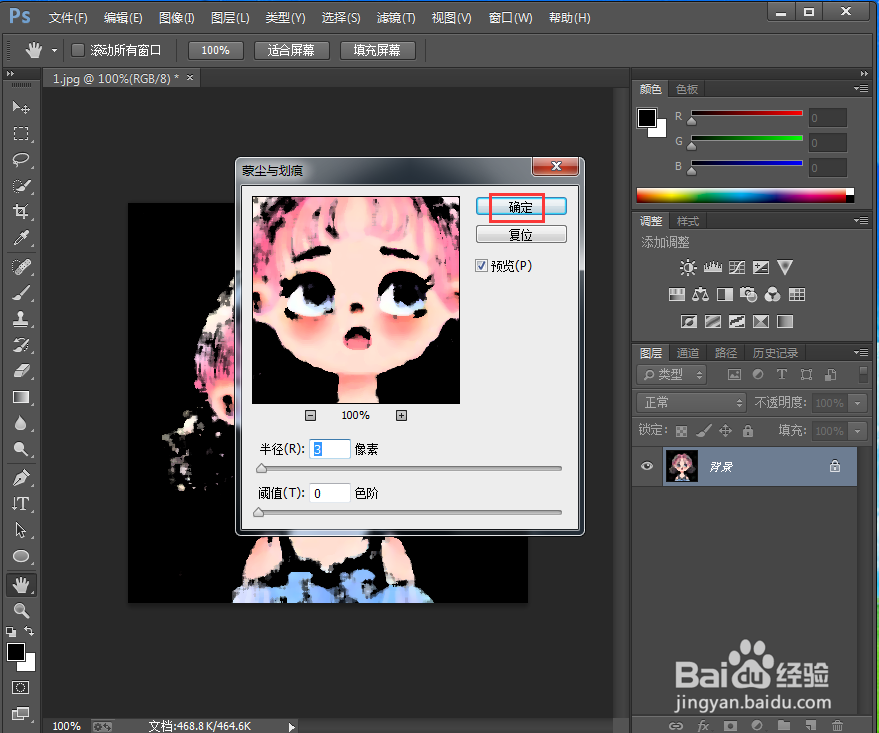Open the layer filter 类型 dropdown

[x=672, y=374]
